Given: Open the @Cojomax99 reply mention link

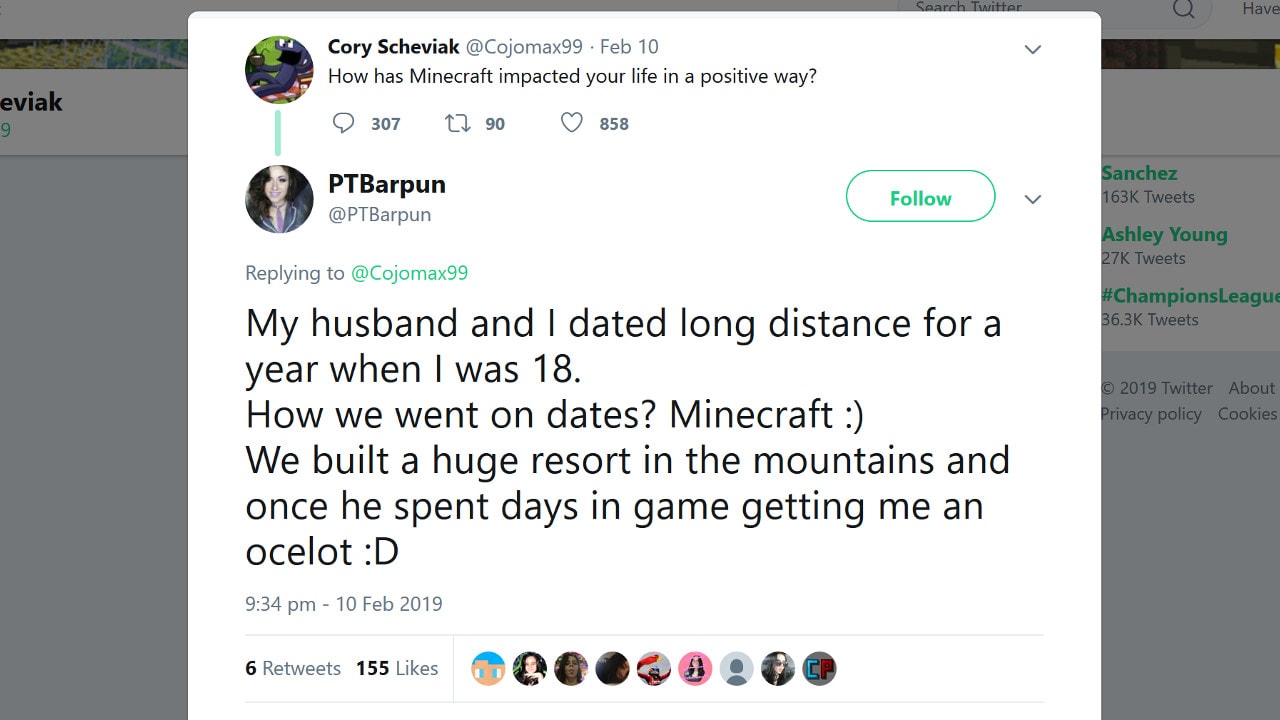Looking at the screenshot, I should pyautogui.click(x=409, y=273).
